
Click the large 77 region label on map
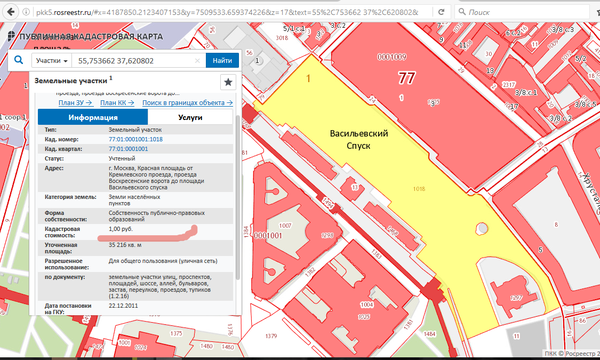(406, 78)
